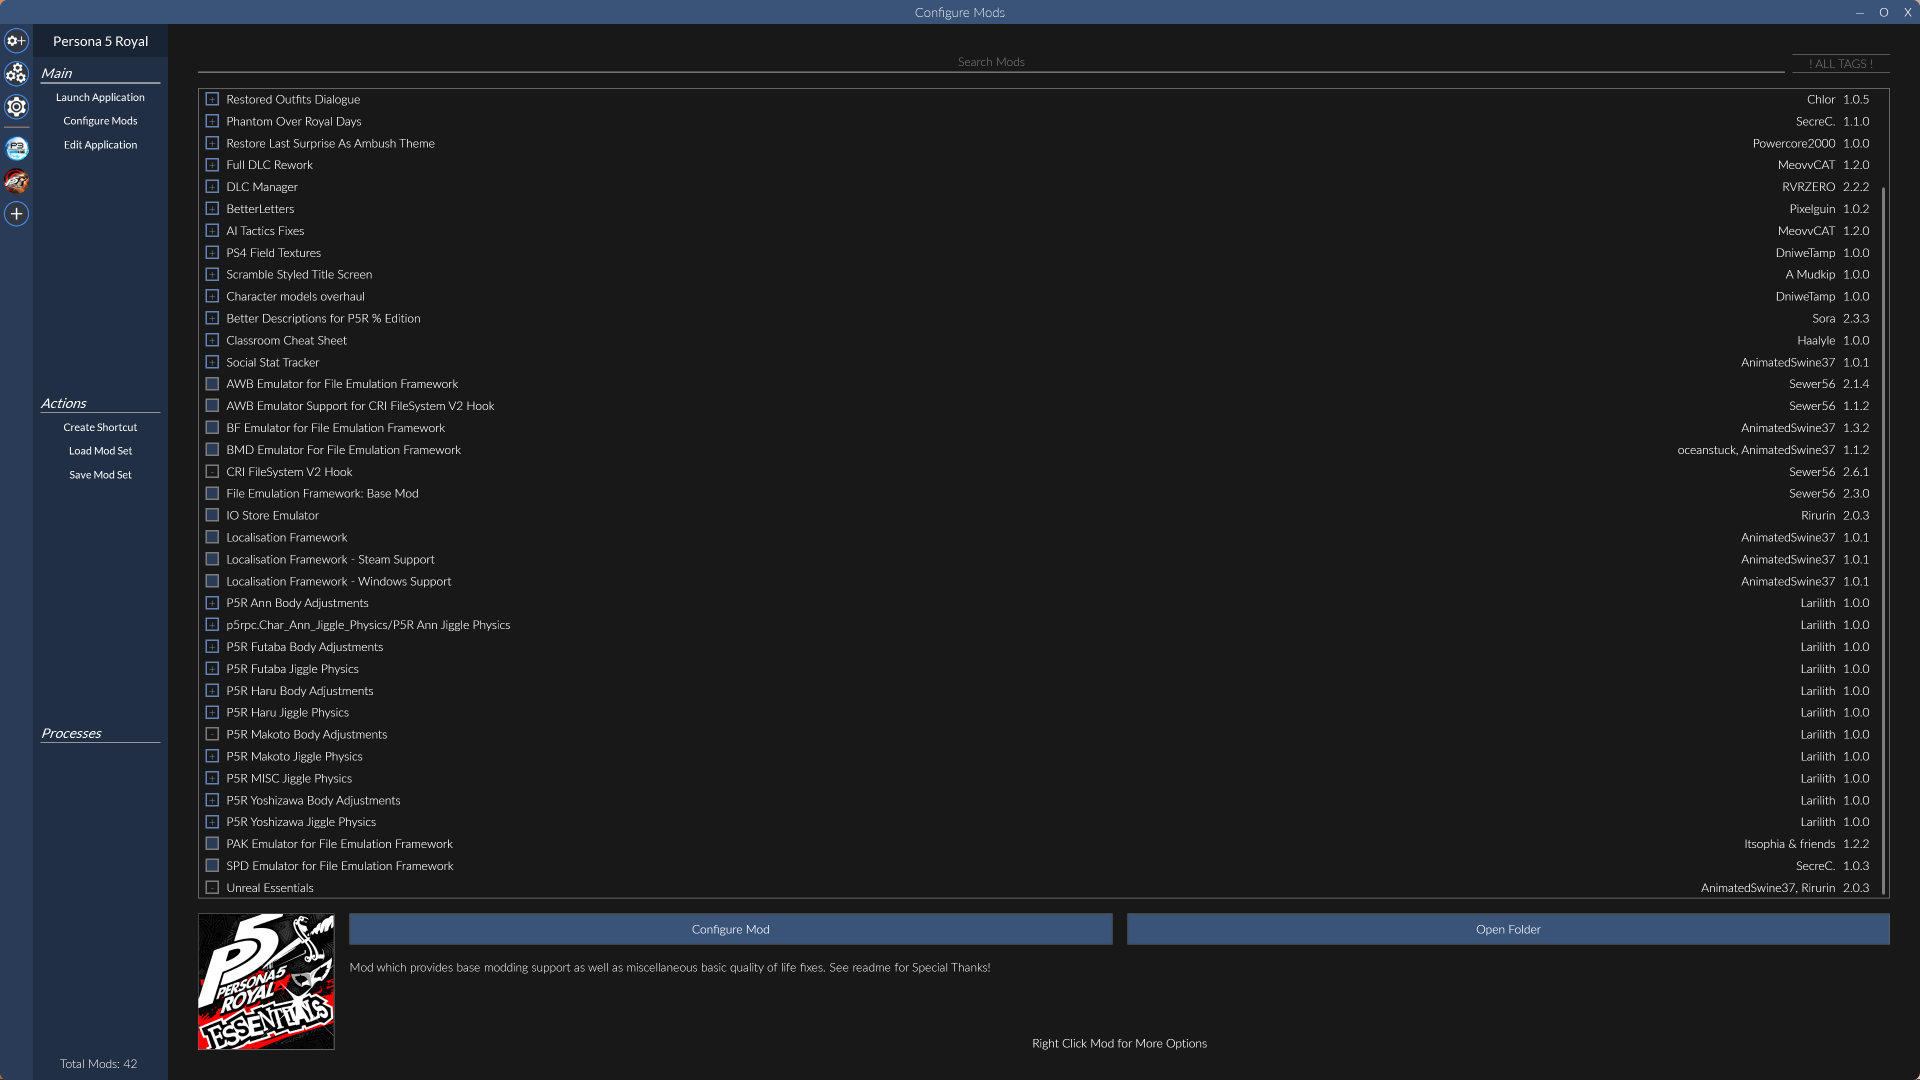
Task: Select the Full DLC Rework mod row
Action: tap(1040, 165)
